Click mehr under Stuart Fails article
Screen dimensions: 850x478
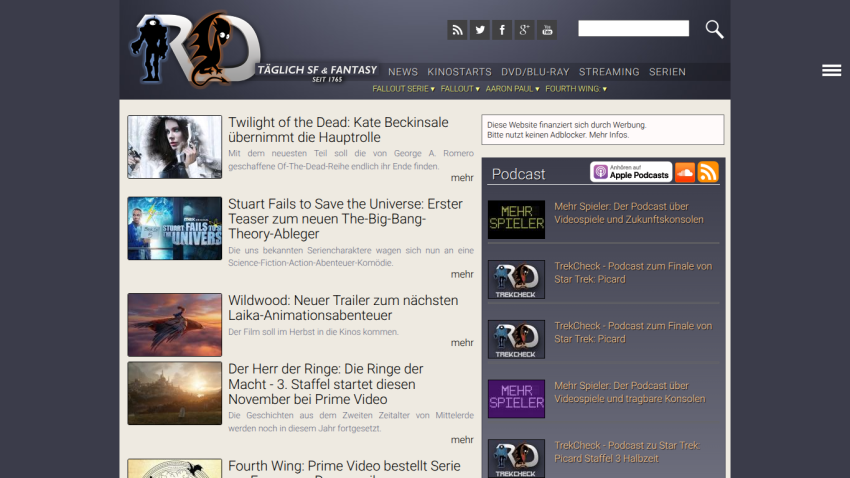462,274
